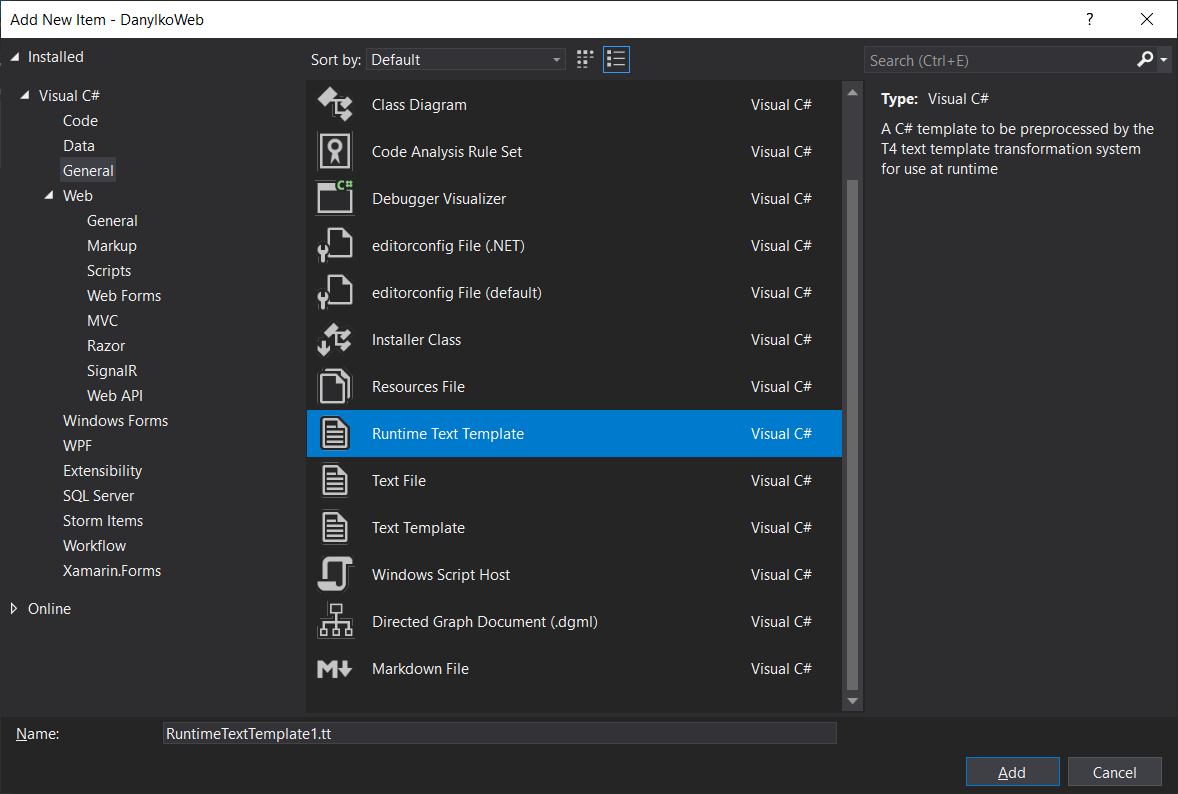Select the MVC category
Screen dimensions: 1178x794
point(102,321)
